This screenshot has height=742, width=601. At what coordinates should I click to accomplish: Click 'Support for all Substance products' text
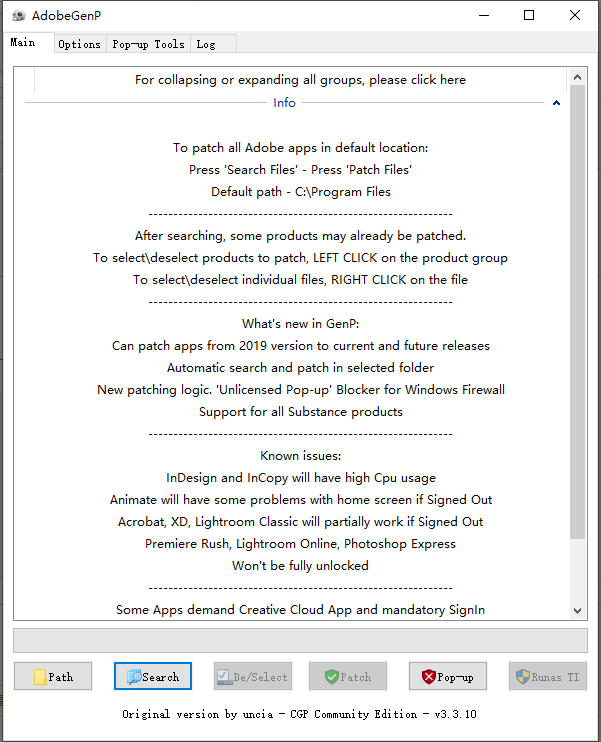pyautogui.click(x=301, y=412)
